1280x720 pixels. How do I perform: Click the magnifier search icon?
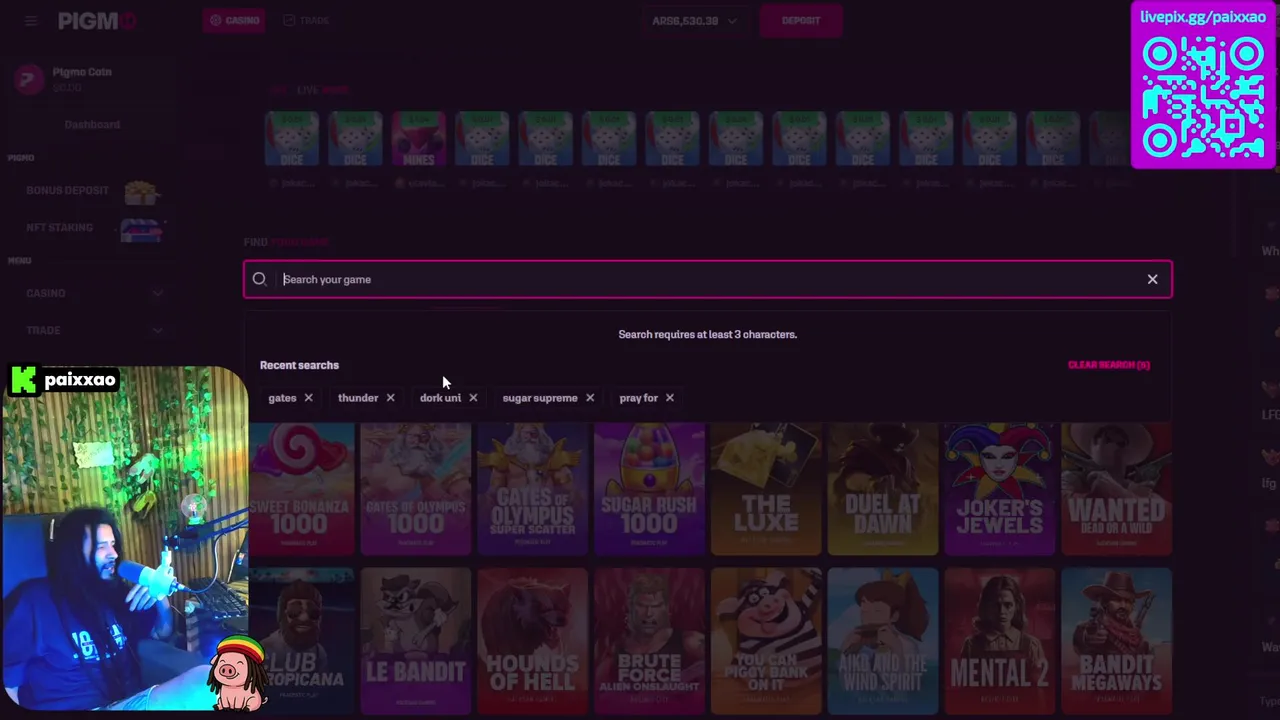[259, 280]
